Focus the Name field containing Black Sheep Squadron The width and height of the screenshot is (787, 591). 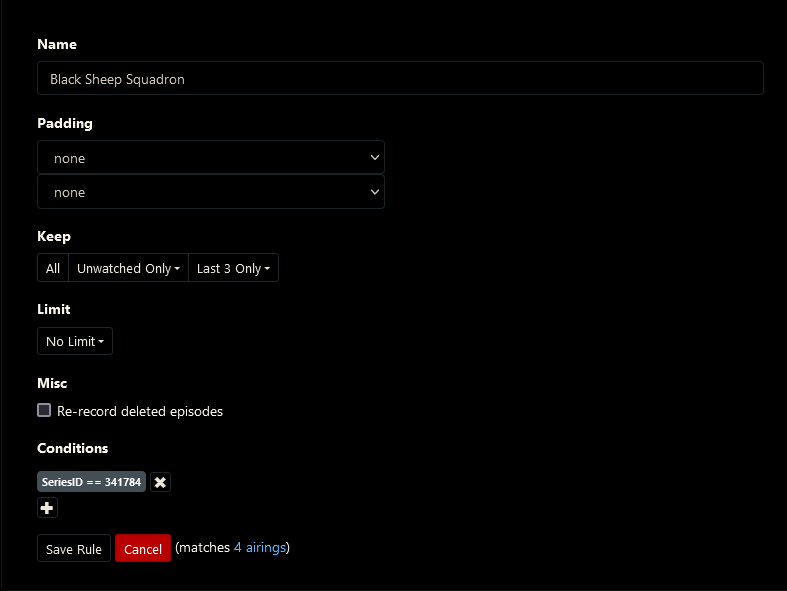coord(400,79)
